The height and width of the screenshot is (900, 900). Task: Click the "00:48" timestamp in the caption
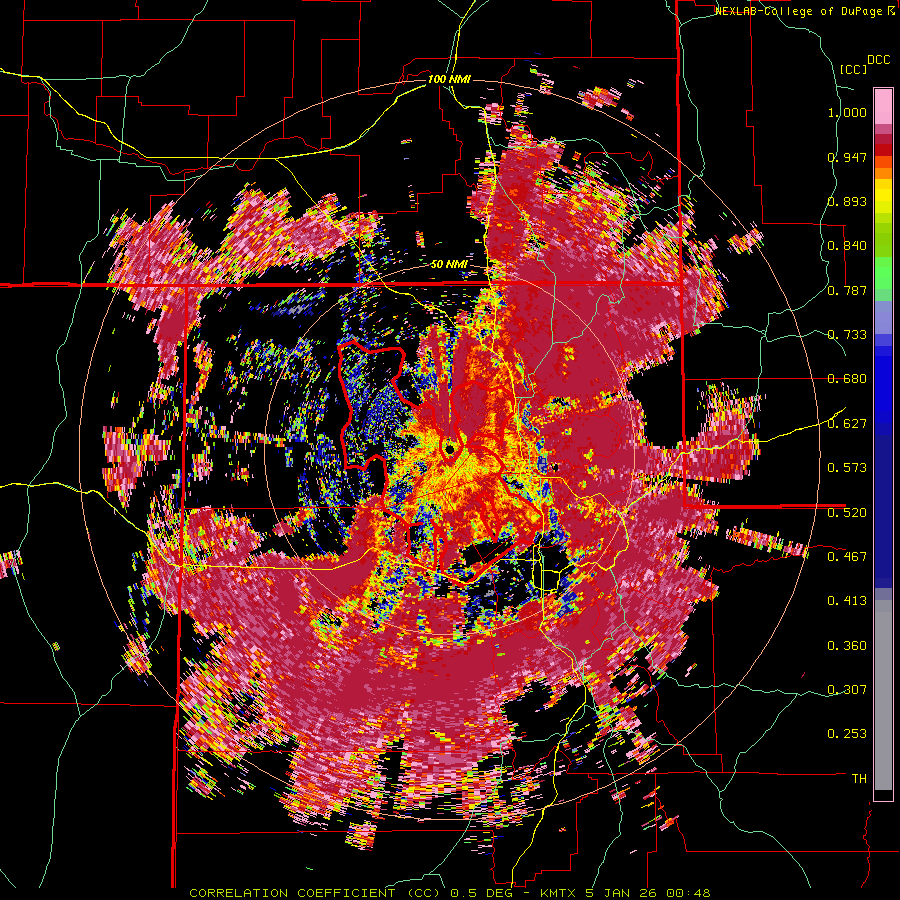click(x=688, y=893)
